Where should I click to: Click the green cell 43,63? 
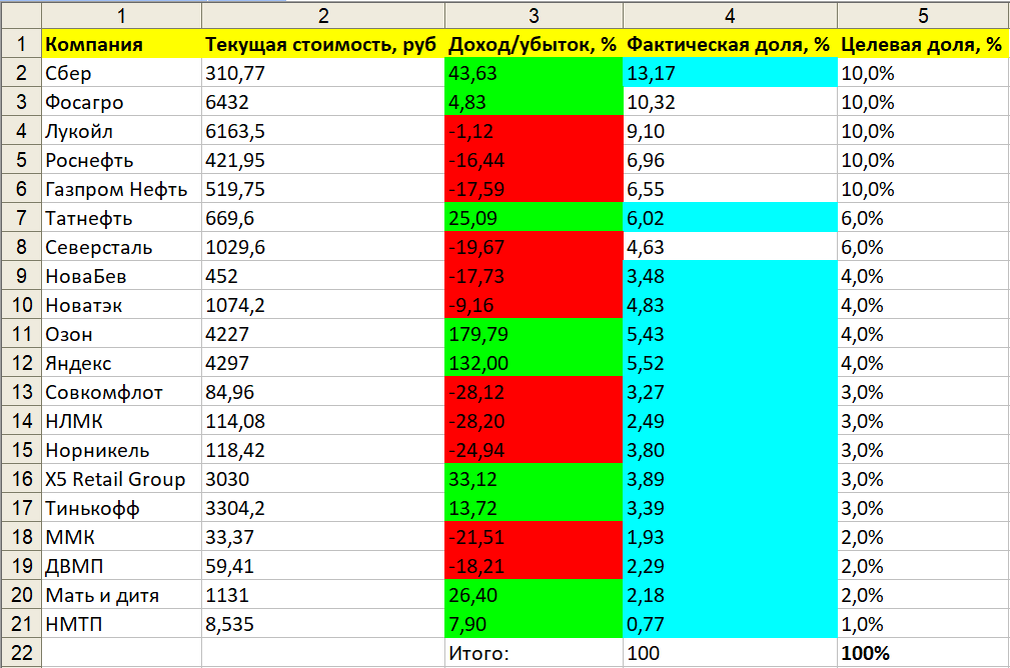pyautogui.click(x=533, y=73)
